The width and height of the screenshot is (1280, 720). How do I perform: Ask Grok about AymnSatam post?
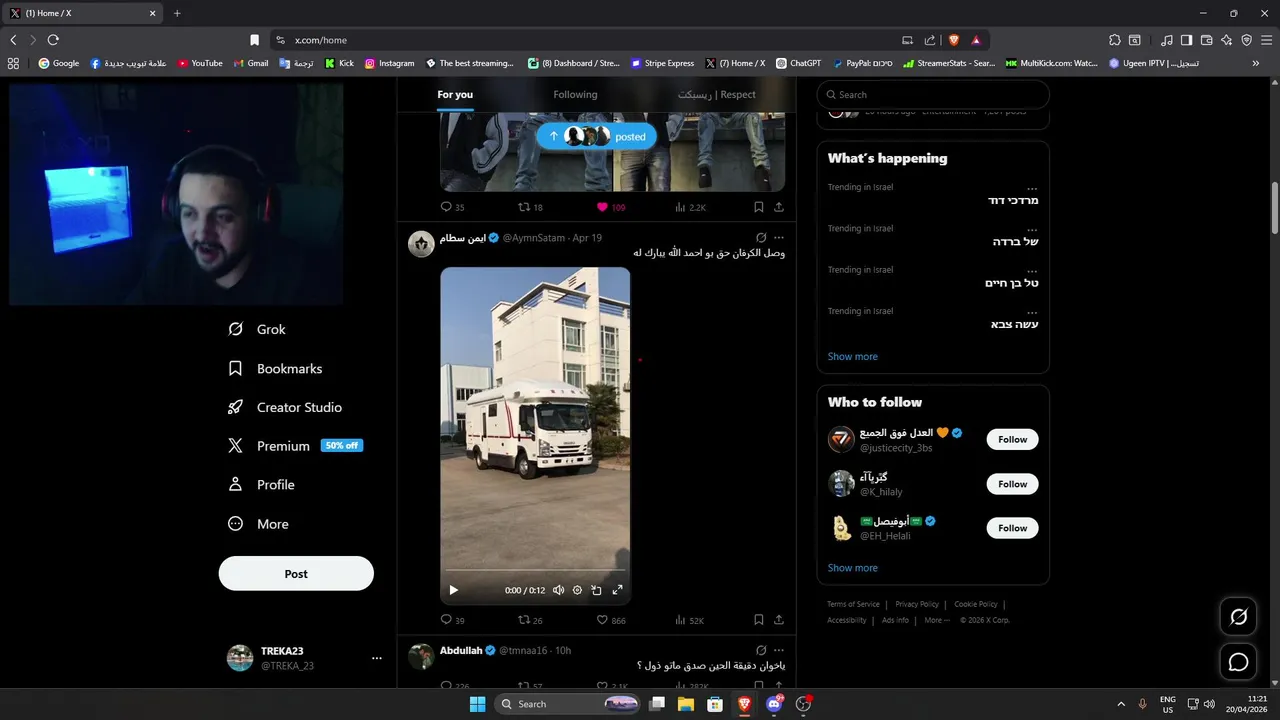(x=761, y=238)
